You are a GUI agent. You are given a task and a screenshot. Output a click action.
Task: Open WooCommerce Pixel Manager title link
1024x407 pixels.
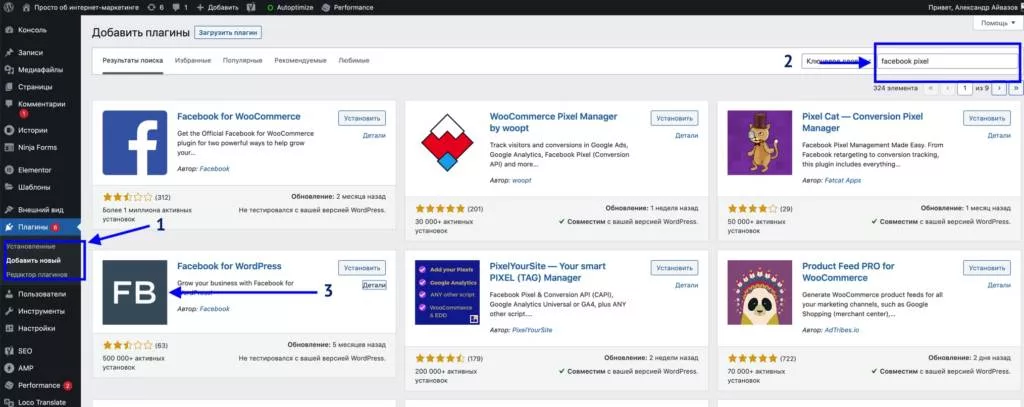[x=553, y=122]
